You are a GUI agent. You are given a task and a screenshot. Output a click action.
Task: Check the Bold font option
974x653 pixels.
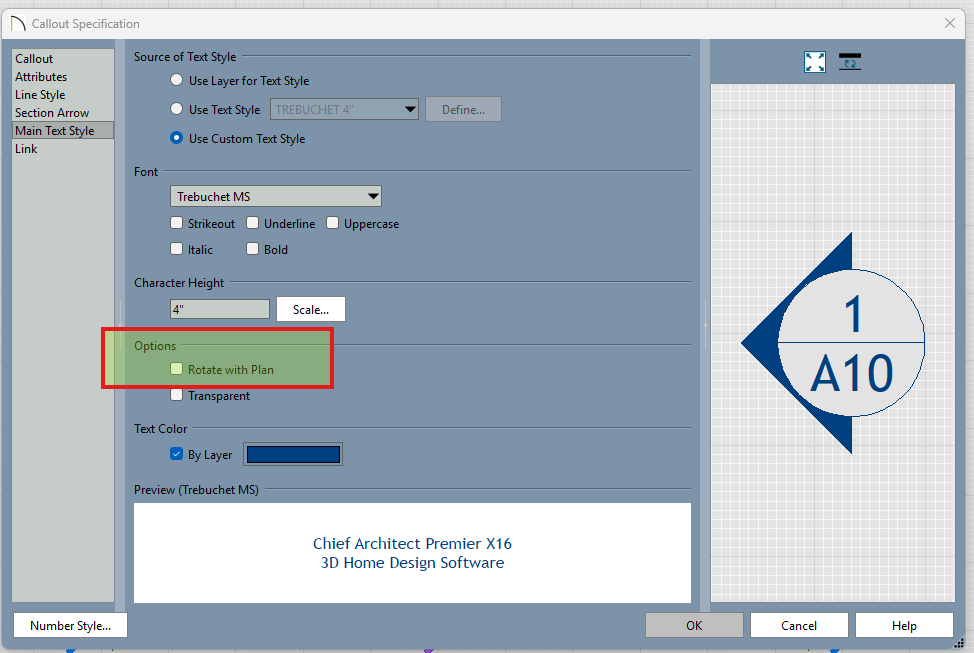[x=253, y=250]
